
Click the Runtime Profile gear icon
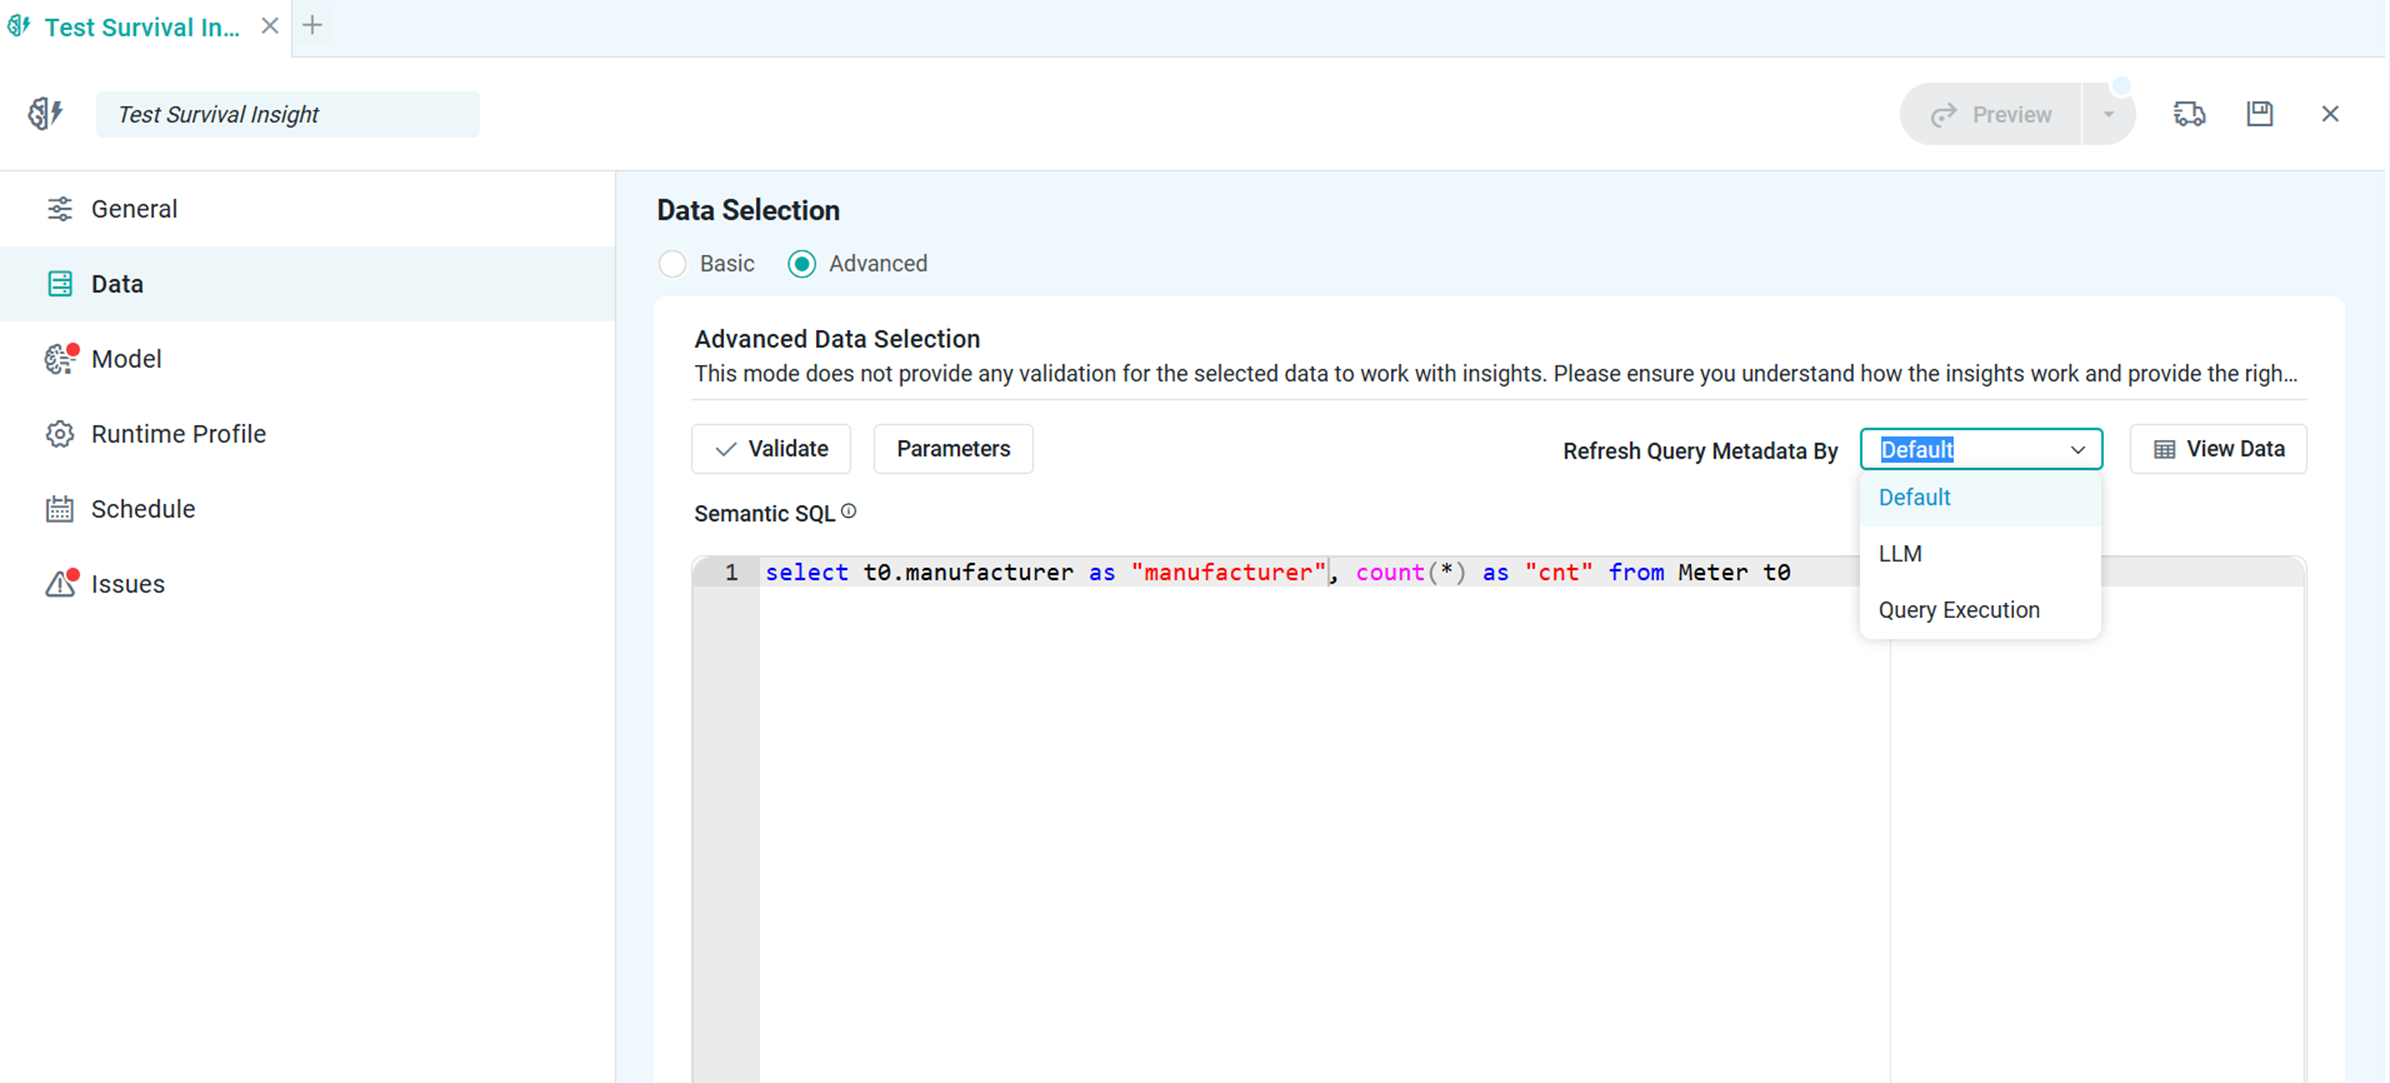pos(59,434)
